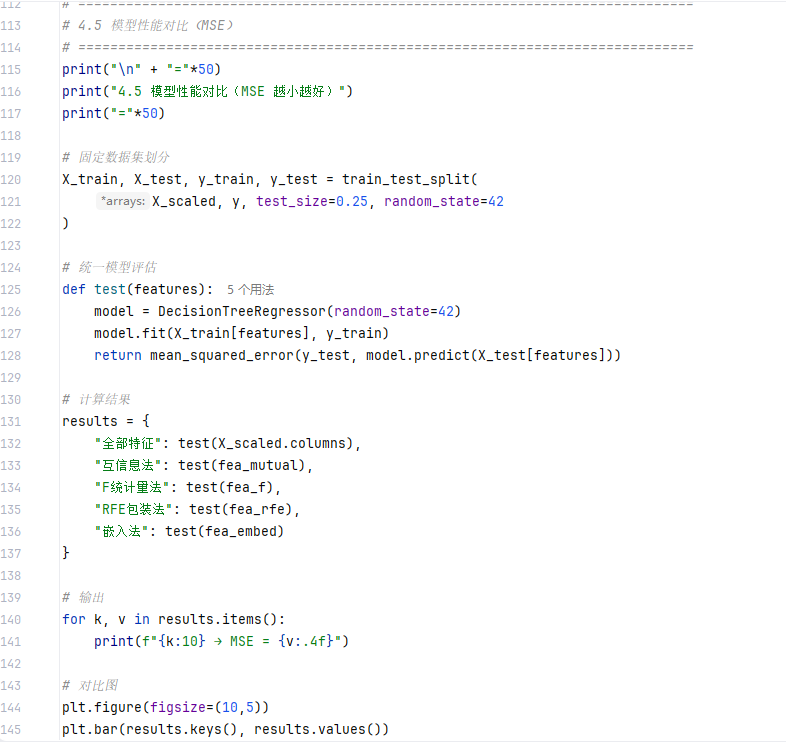The height and width of the screenshot is (742, 786).
Task: Click the comment '# 固定数据集划分'
Action: (116, 157)
